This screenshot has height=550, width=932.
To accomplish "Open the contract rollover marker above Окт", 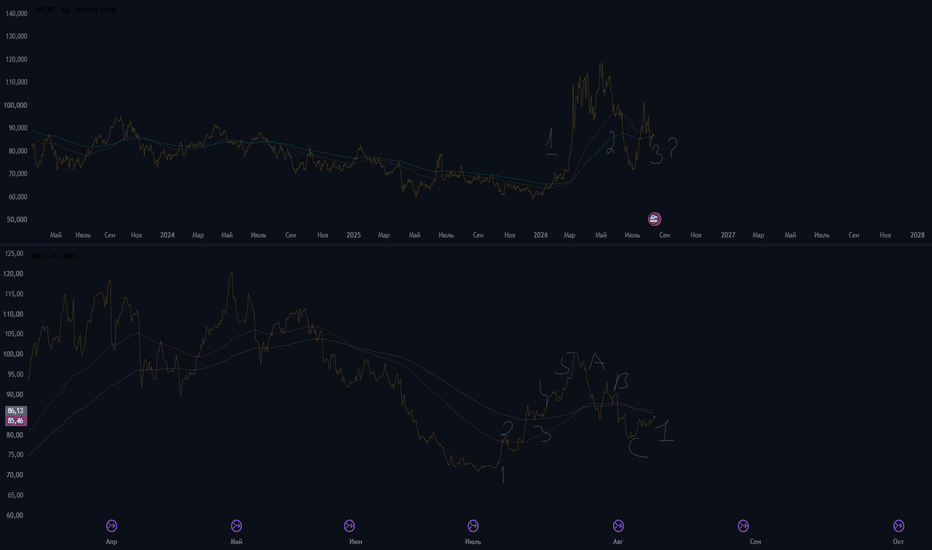I will [x=899, y=526].
